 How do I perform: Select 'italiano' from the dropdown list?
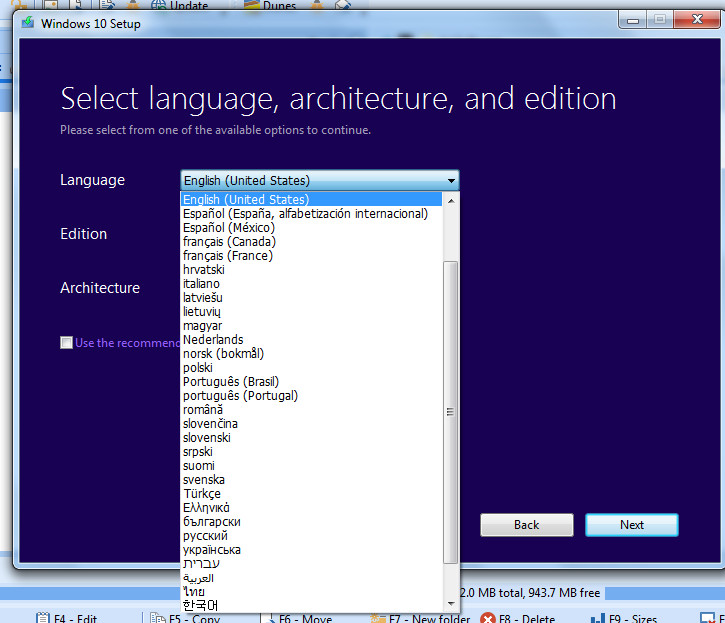201,284
